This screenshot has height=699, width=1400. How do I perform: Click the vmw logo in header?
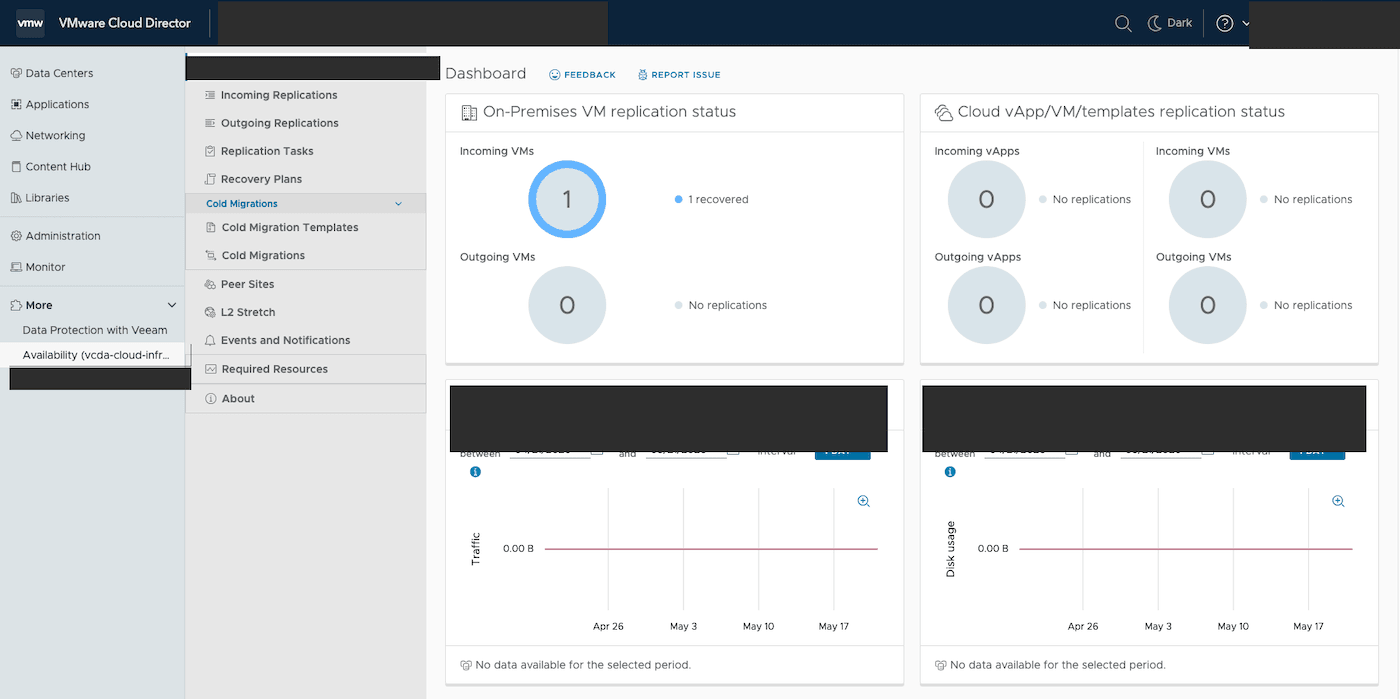pos(30,23)
